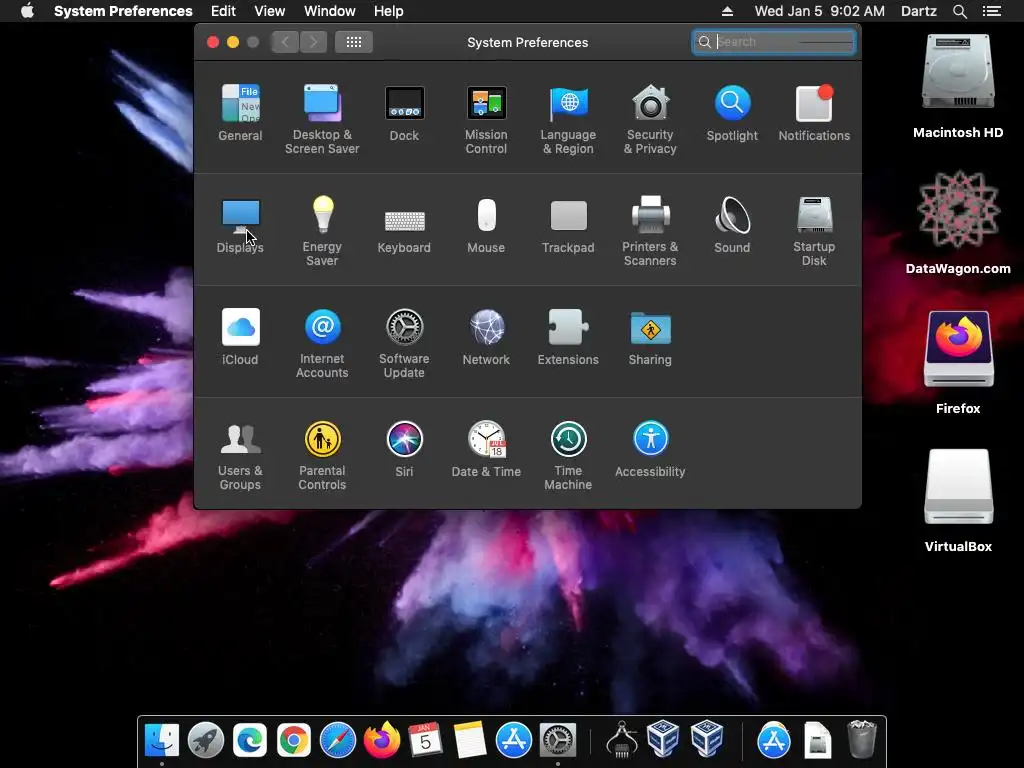
Task: Focus the System Preferences search field
Action: pos(774,42)
